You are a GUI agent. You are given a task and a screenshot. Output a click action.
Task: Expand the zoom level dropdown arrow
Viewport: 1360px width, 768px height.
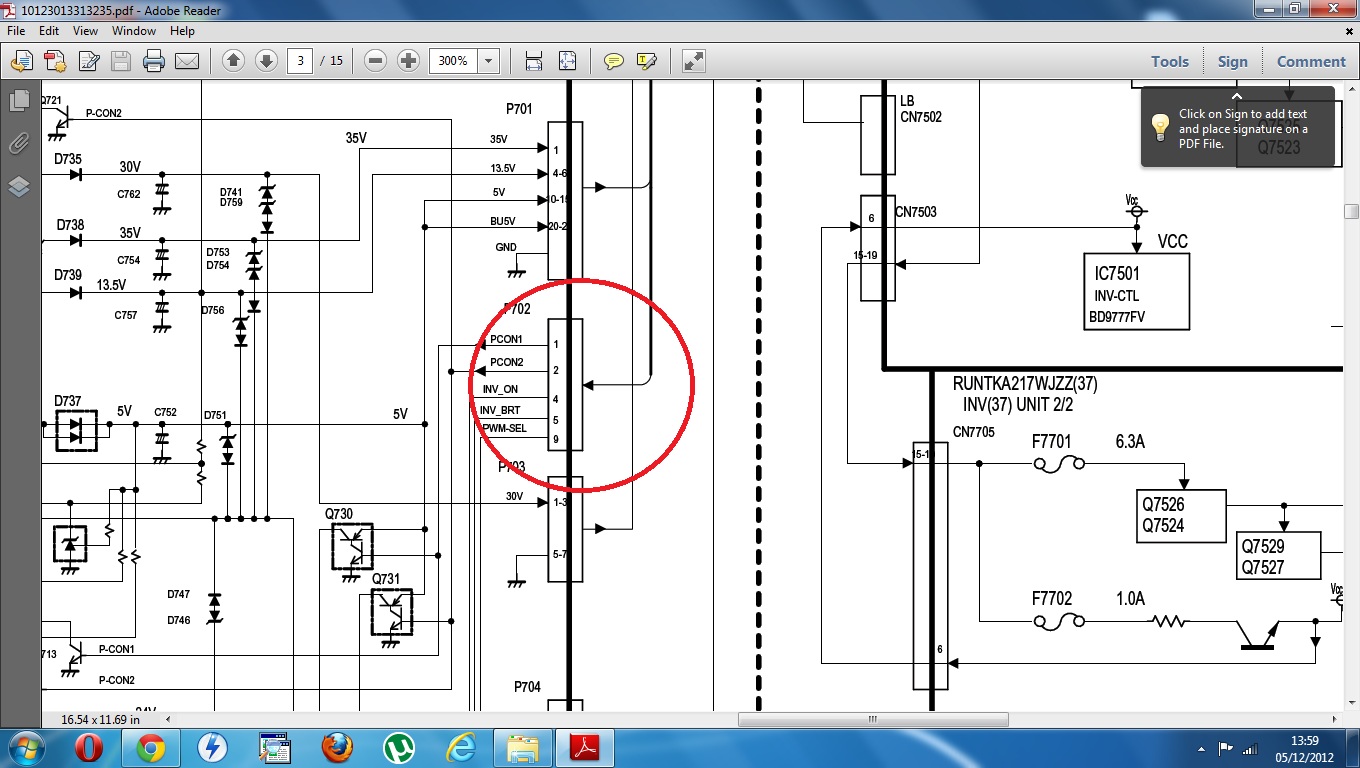pyautogui.click(x=489, y=61)
